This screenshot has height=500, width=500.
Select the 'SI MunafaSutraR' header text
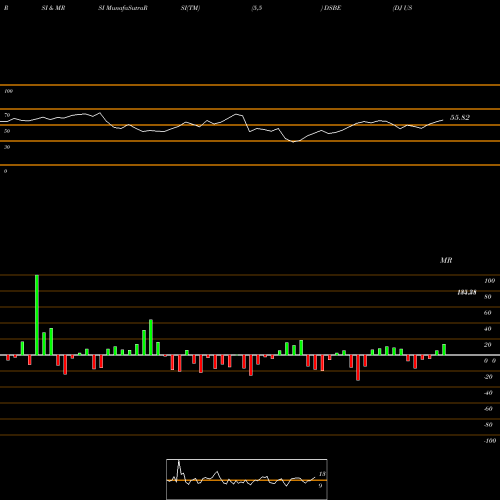click(123, 8)
